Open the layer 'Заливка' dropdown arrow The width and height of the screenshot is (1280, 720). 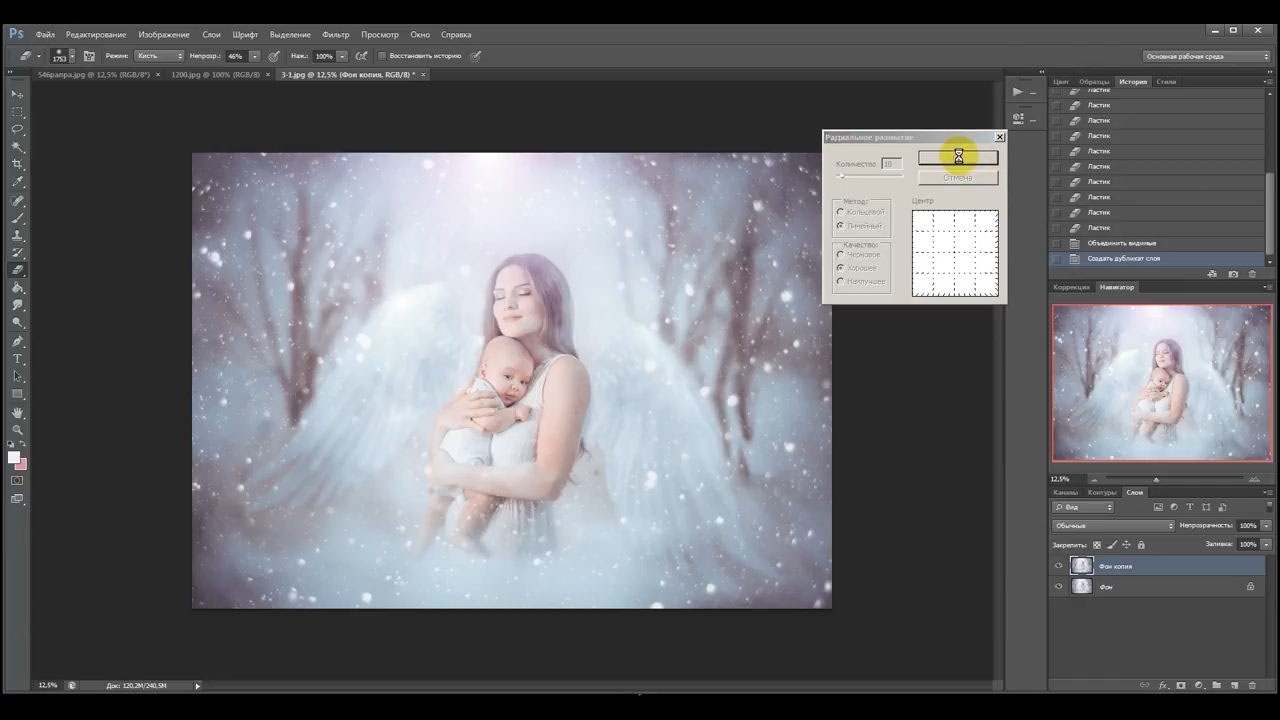1267,545
